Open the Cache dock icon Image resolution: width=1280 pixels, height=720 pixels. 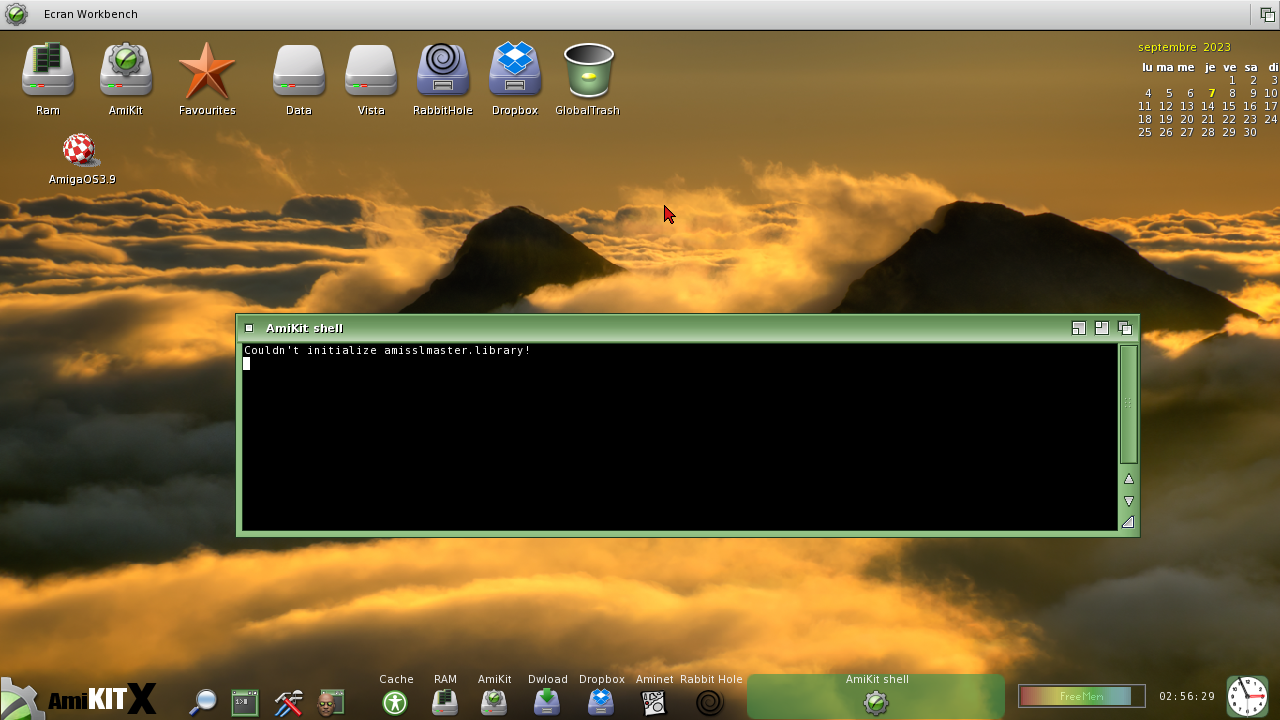tap(395, 702)
